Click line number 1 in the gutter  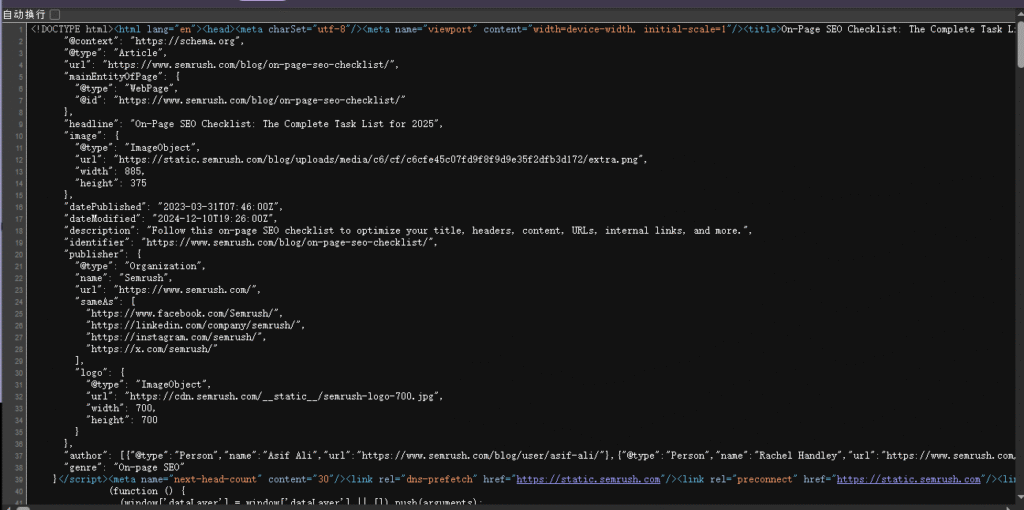[x=21, y=30]
